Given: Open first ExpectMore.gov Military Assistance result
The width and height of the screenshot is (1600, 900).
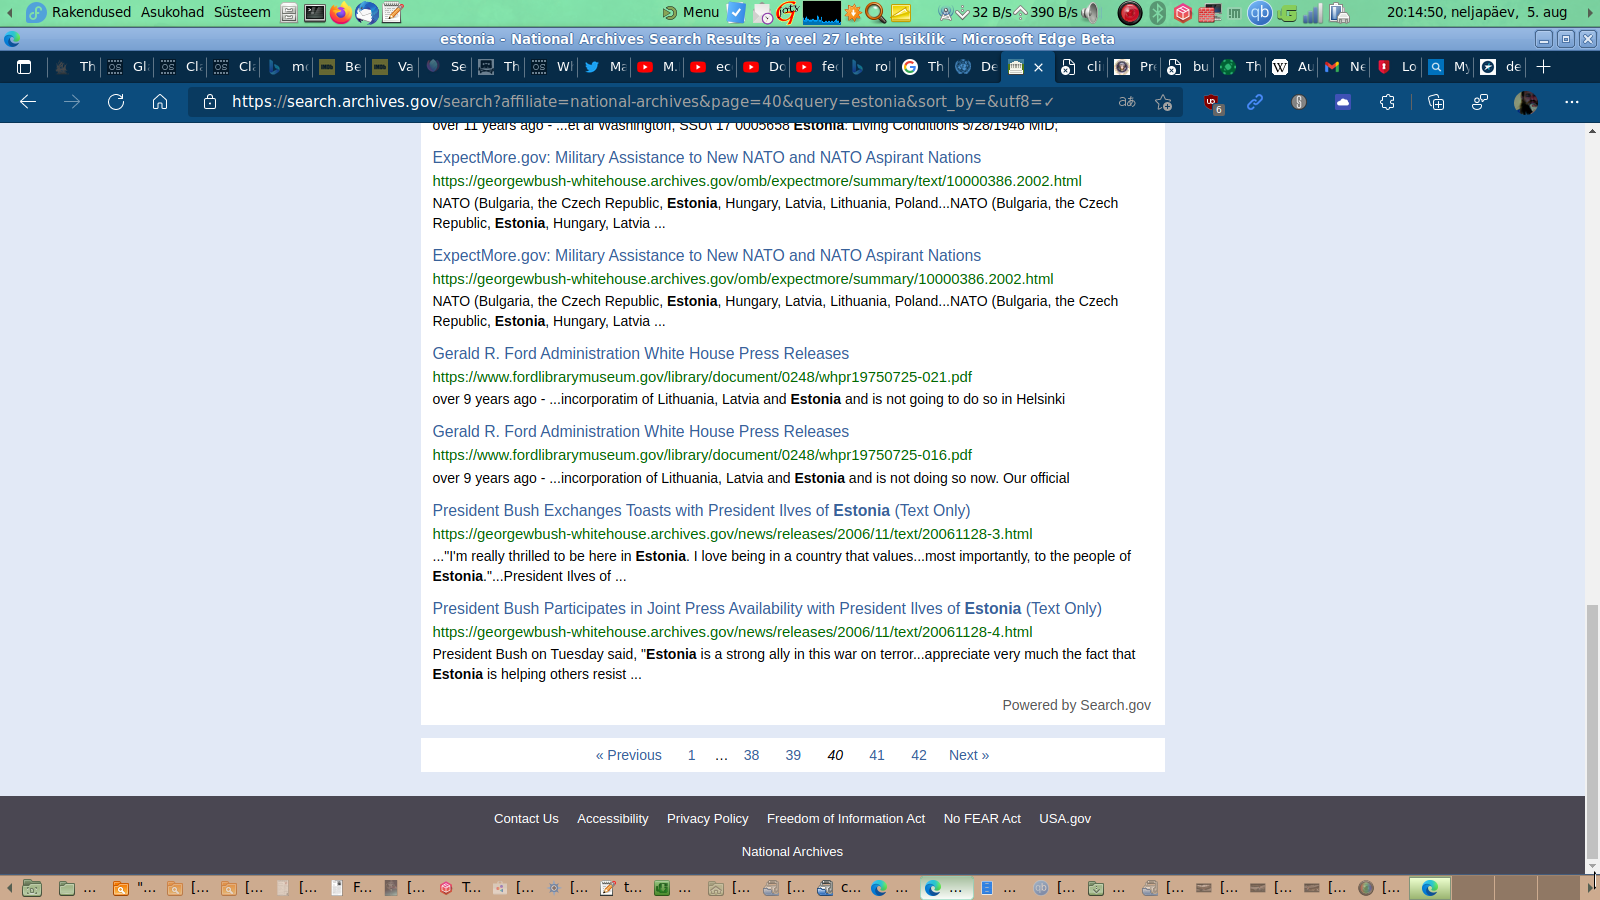Looking at the screenshot, I should point(706,157).
